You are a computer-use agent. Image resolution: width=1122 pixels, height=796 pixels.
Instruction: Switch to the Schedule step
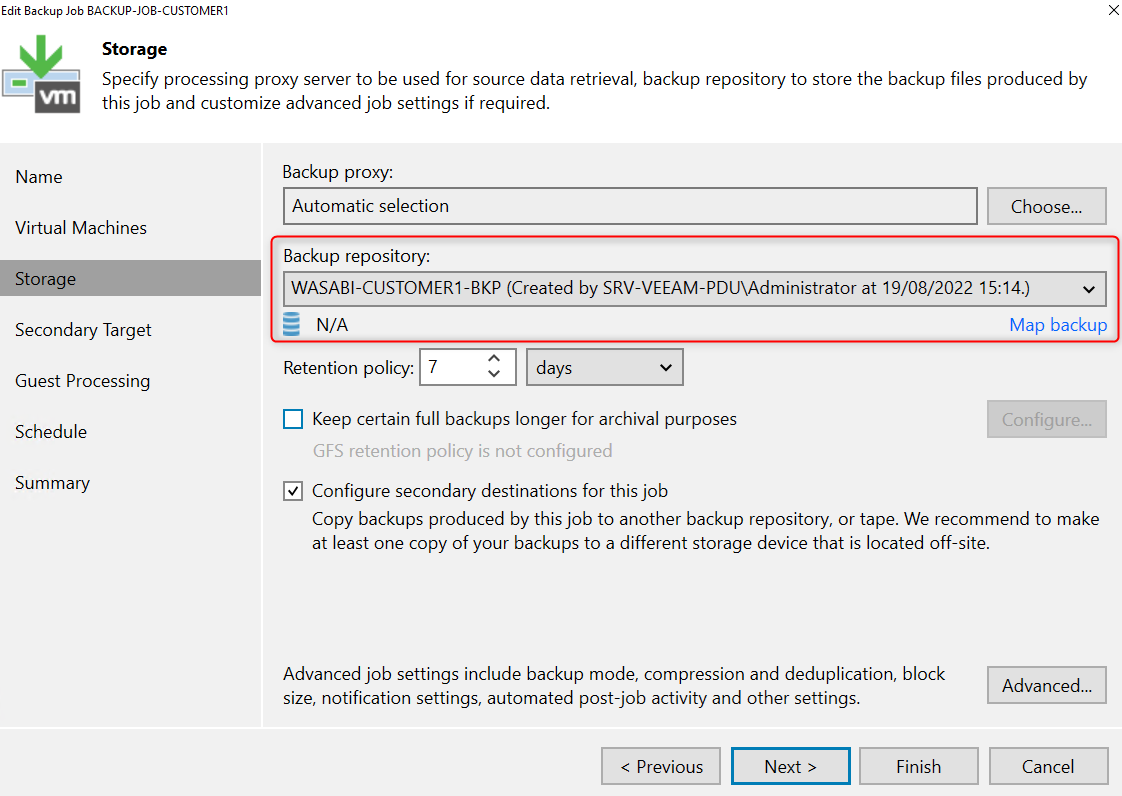pyautogui.click(x=51, y=432)
